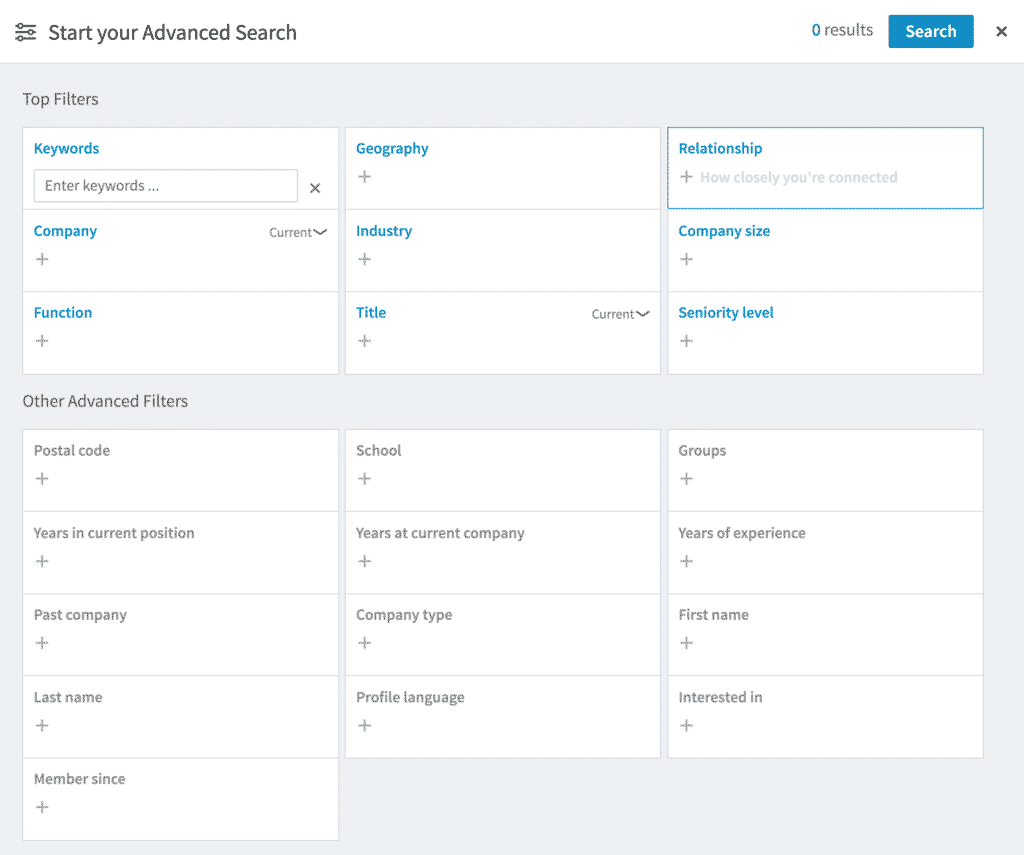
Task: Click the Industry filter label
Action: [384, 231]
